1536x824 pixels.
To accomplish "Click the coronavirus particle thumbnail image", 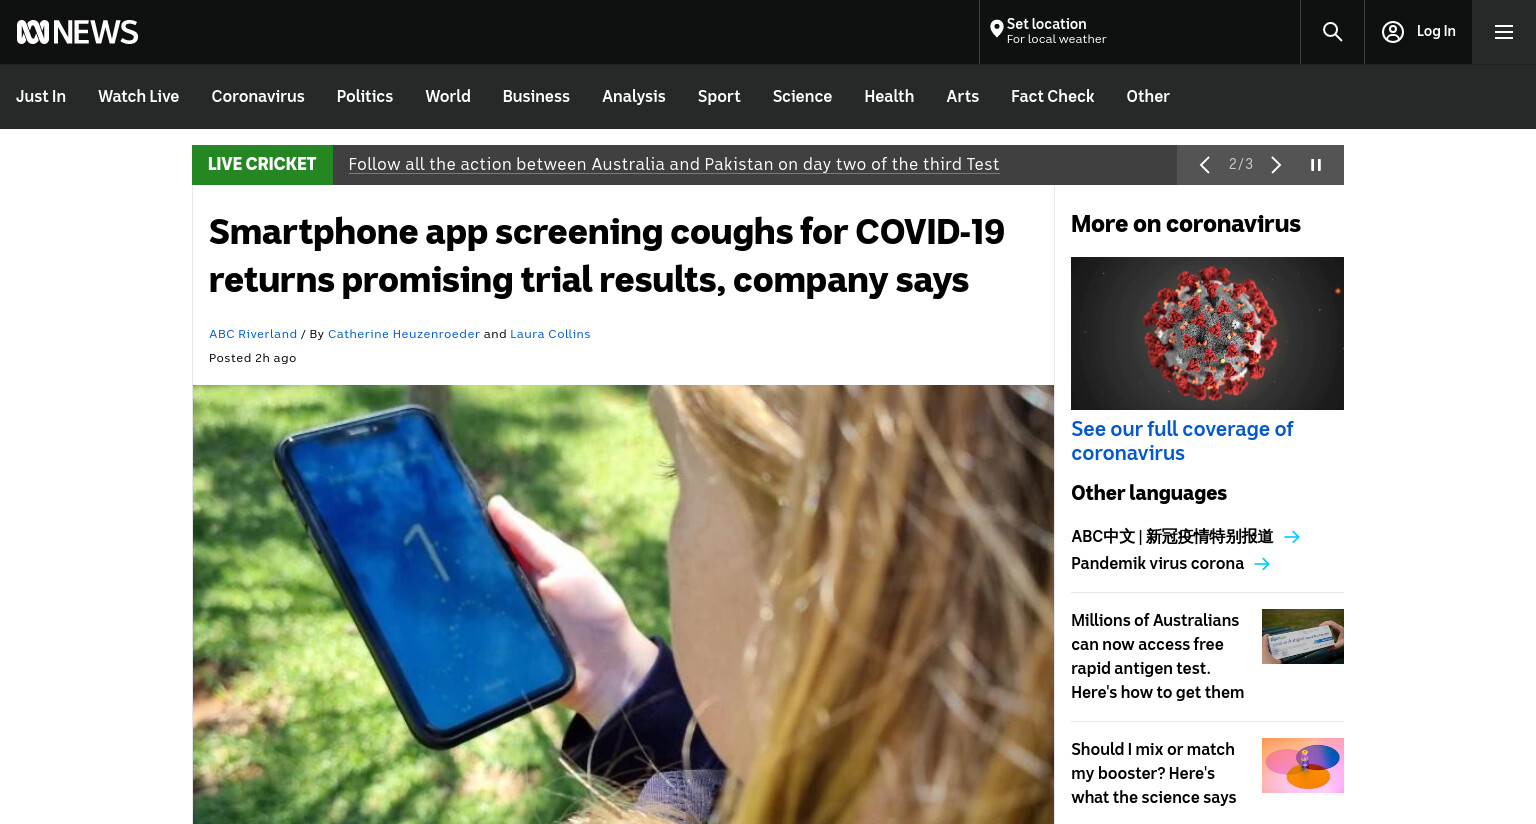I will (1207, 333).
